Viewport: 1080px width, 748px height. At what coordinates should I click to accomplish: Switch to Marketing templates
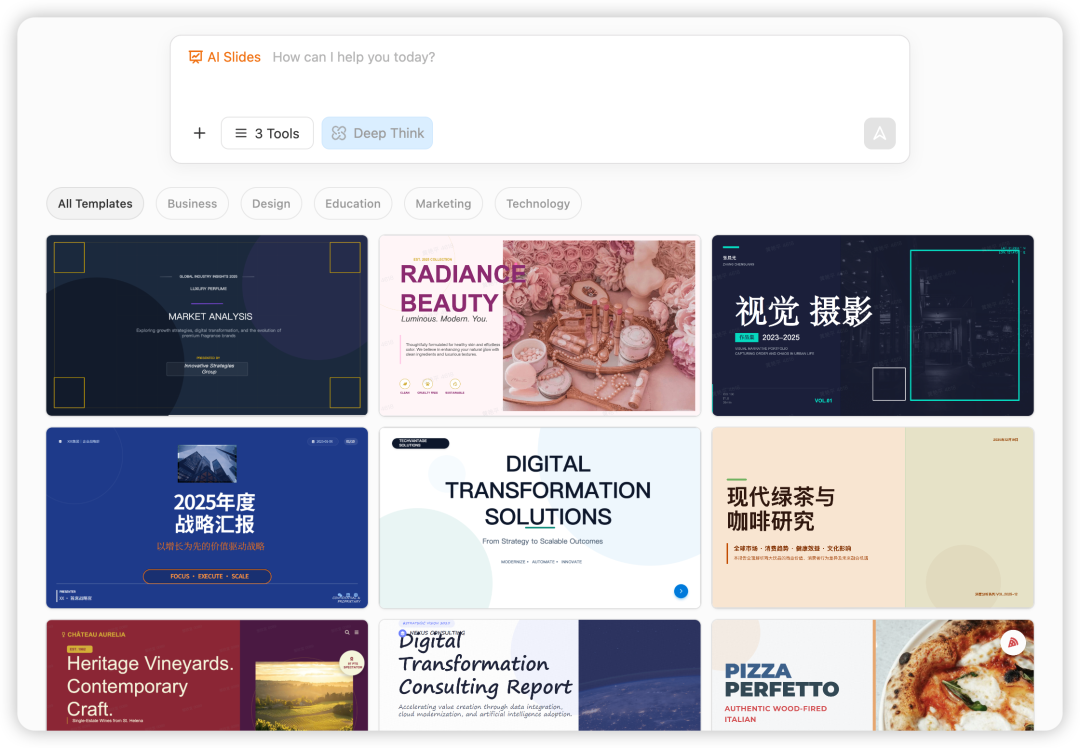point(443,203)
